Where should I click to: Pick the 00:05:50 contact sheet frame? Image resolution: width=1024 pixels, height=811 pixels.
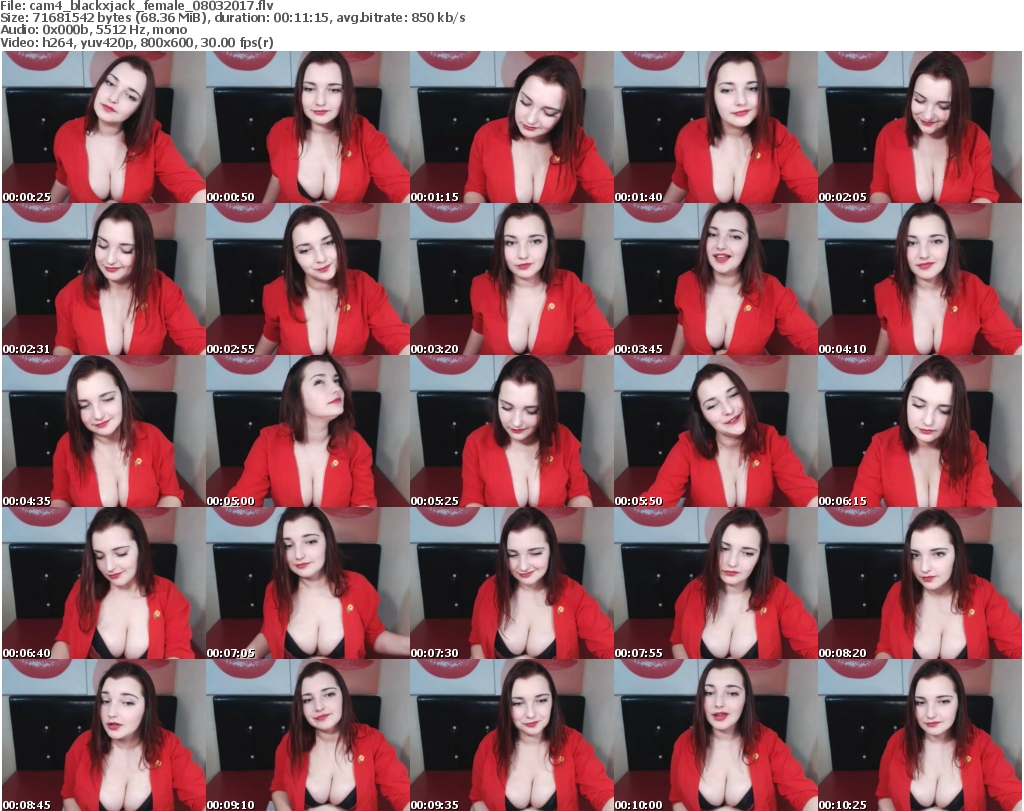click(716, 432)
